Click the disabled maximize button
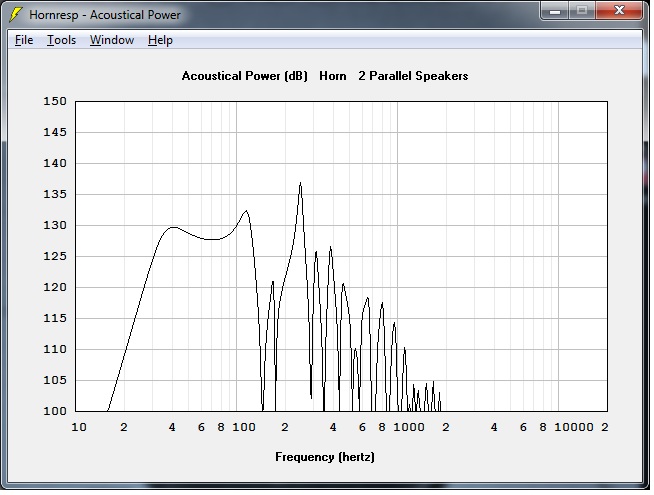Screen dimensions: 654x495 pos(582,11)
